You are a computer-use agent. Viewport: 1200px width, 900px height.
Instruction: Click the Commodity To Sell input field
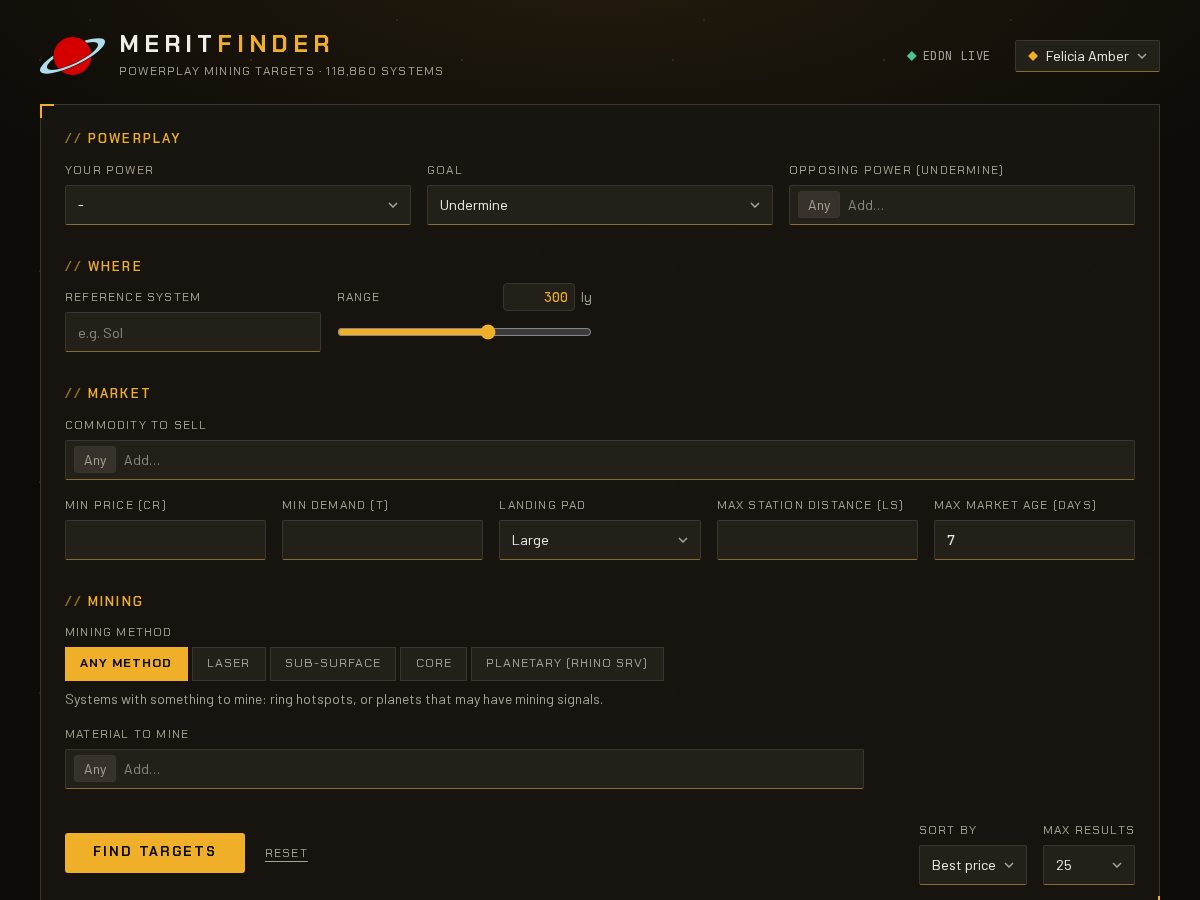[600, 460]
